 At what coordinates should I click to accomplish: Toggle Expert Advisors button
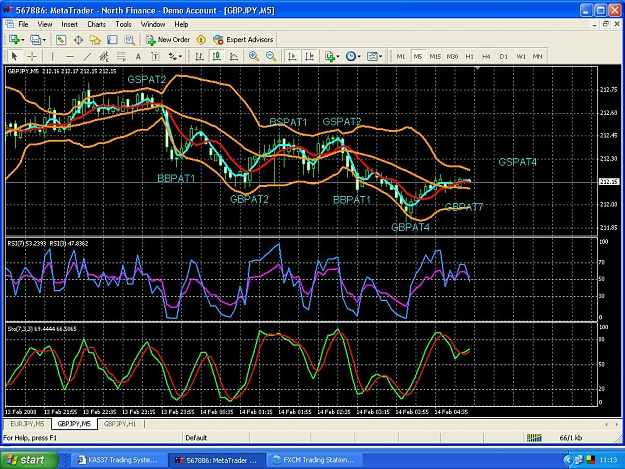(x=243, y=39)
